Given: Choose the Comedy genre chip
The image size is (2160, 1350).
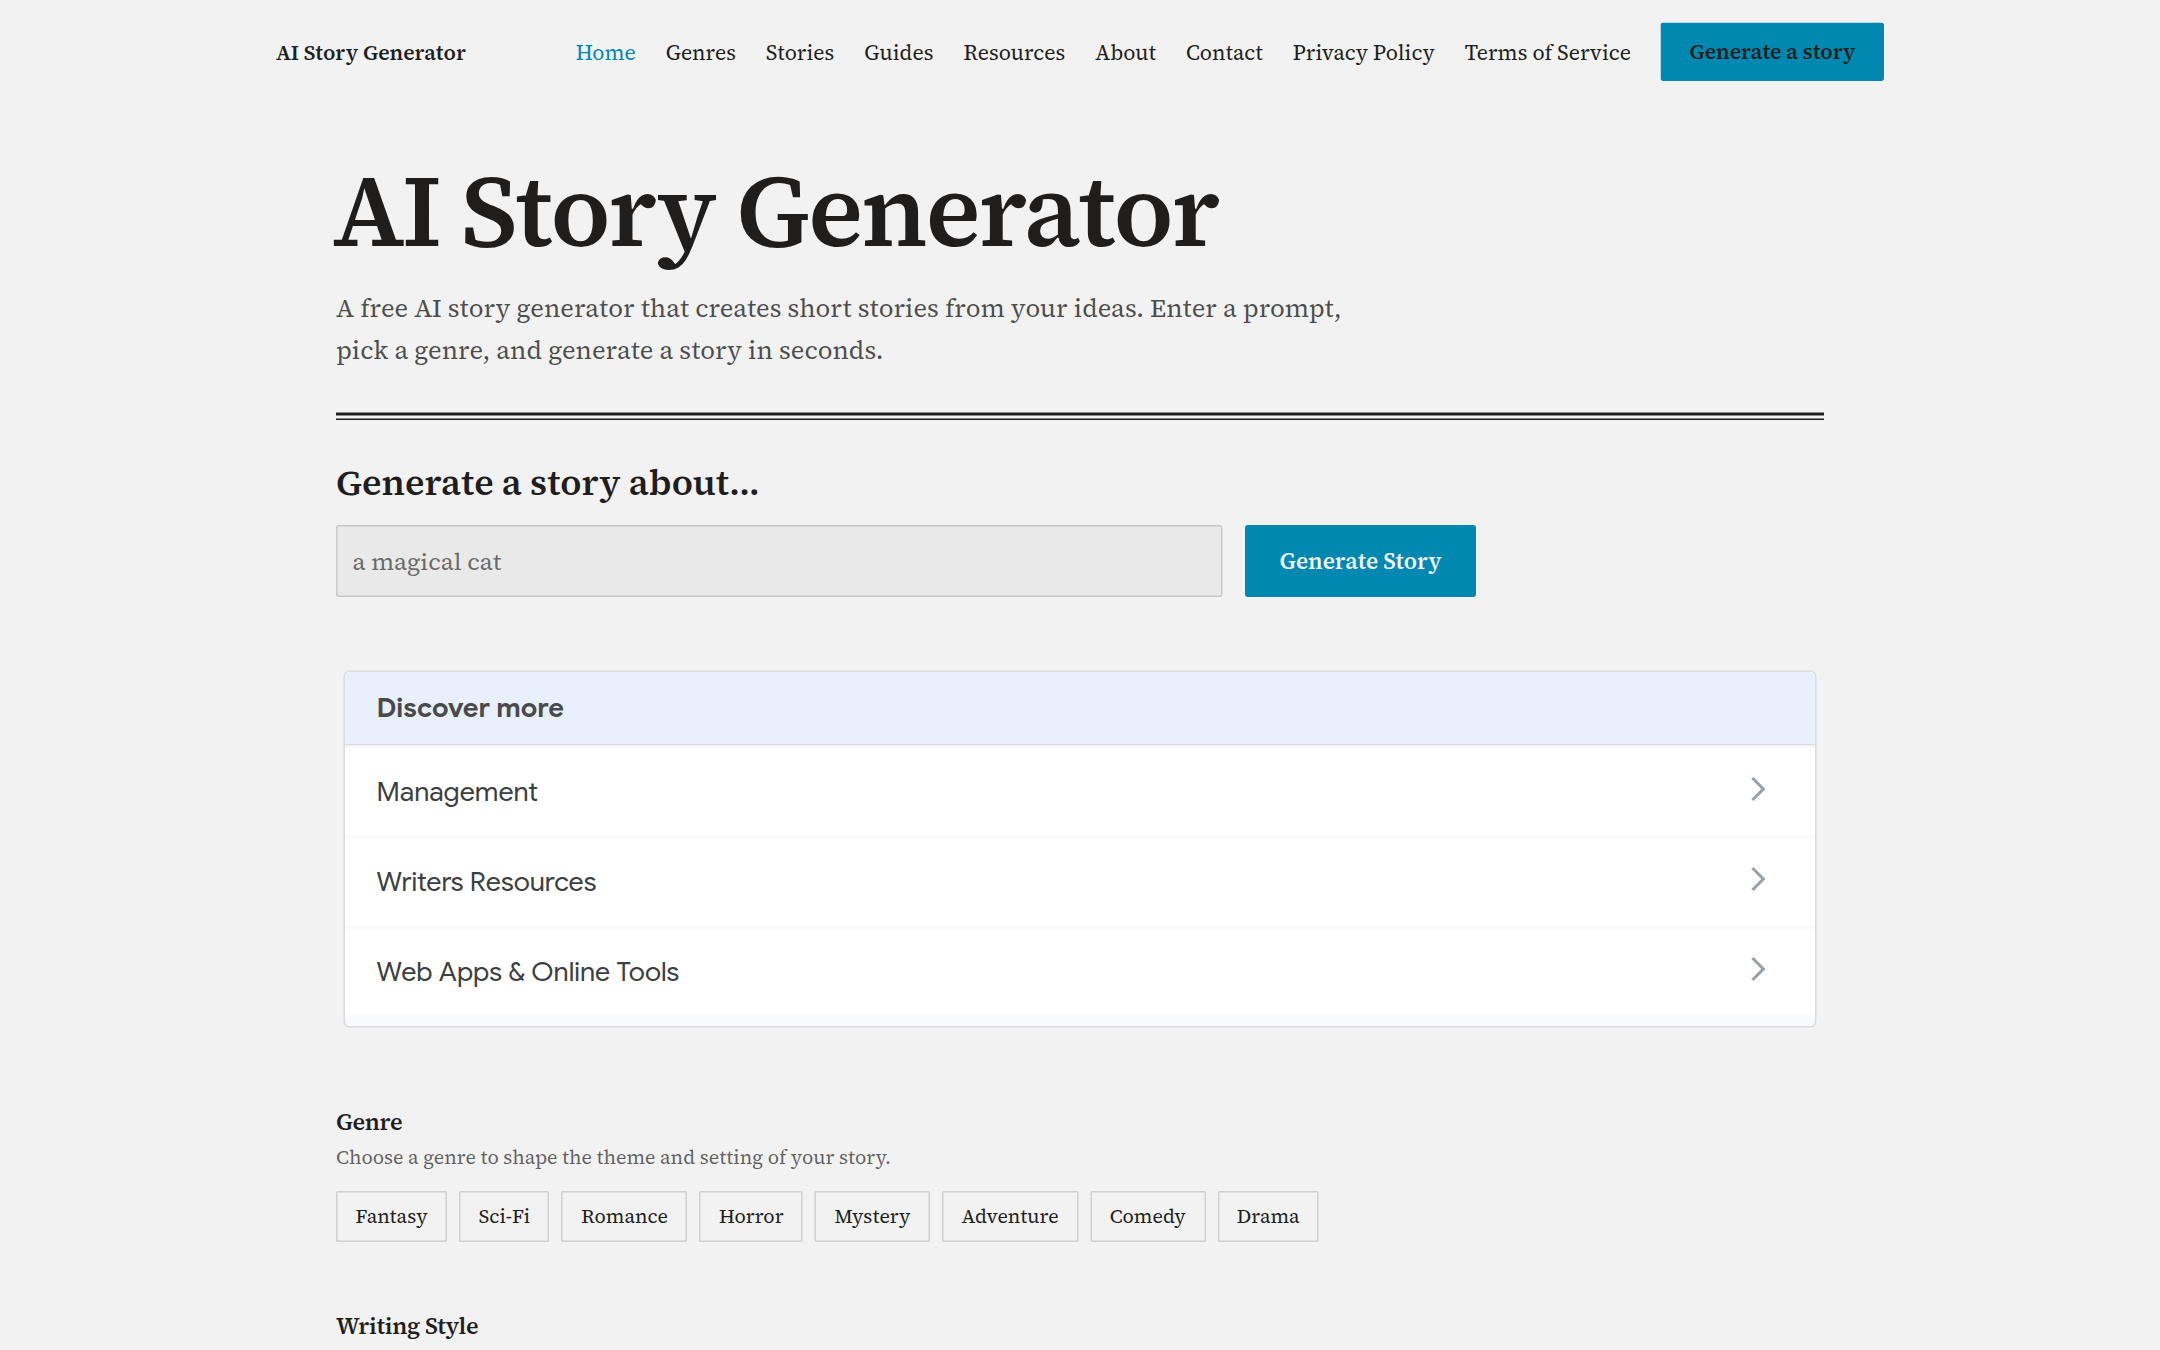Looking at the screenshot, I should (1147, 1216).
